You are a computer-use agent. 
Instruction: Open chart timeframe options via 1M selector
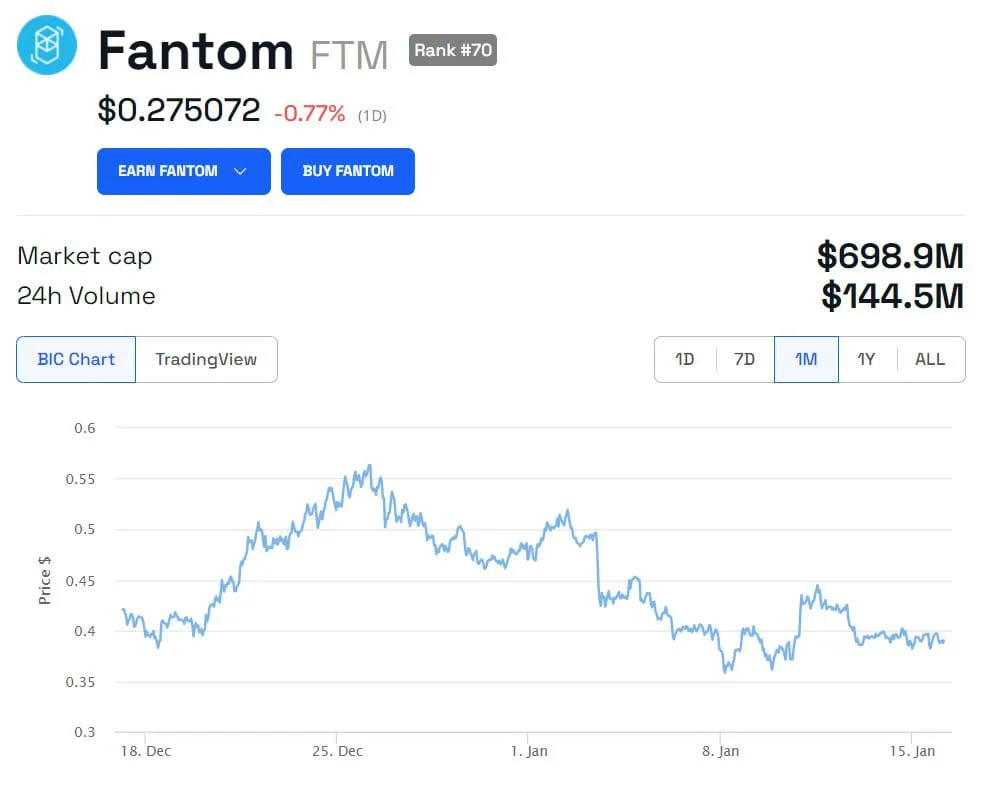[806, 359]
